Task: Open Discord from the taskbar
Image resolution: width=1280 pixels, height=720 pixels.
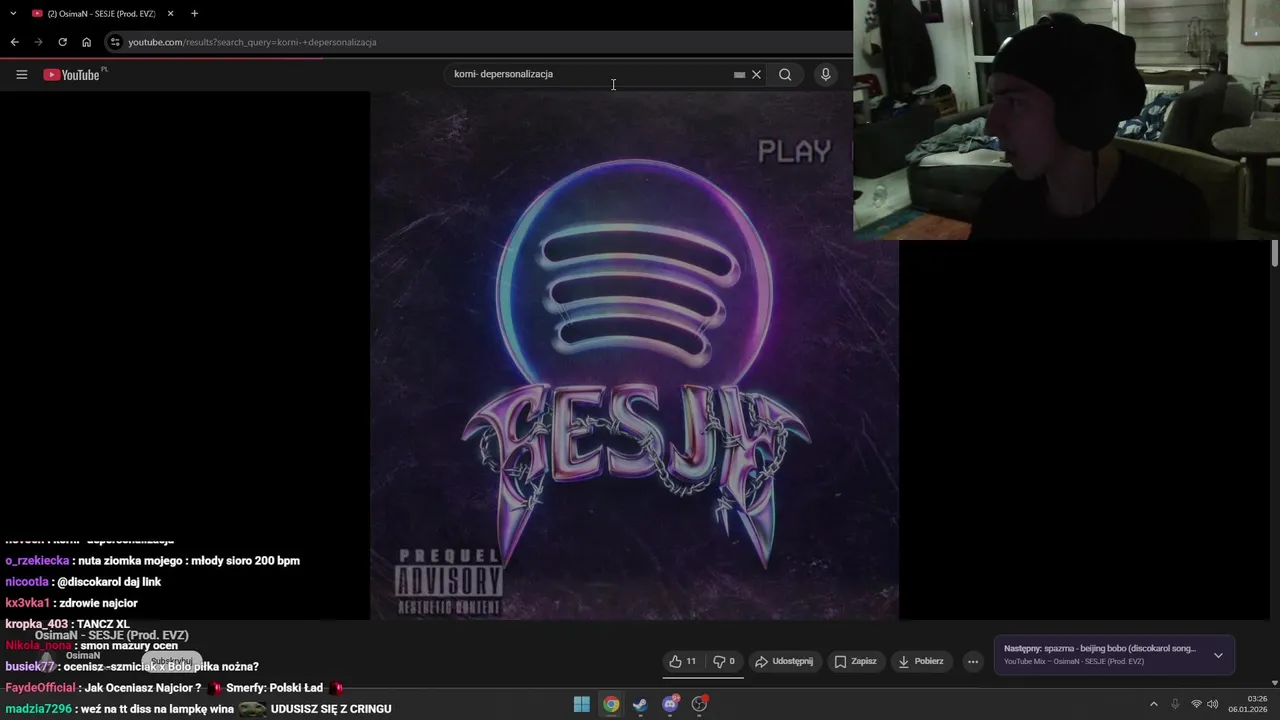Action: (x=670, y=704)
